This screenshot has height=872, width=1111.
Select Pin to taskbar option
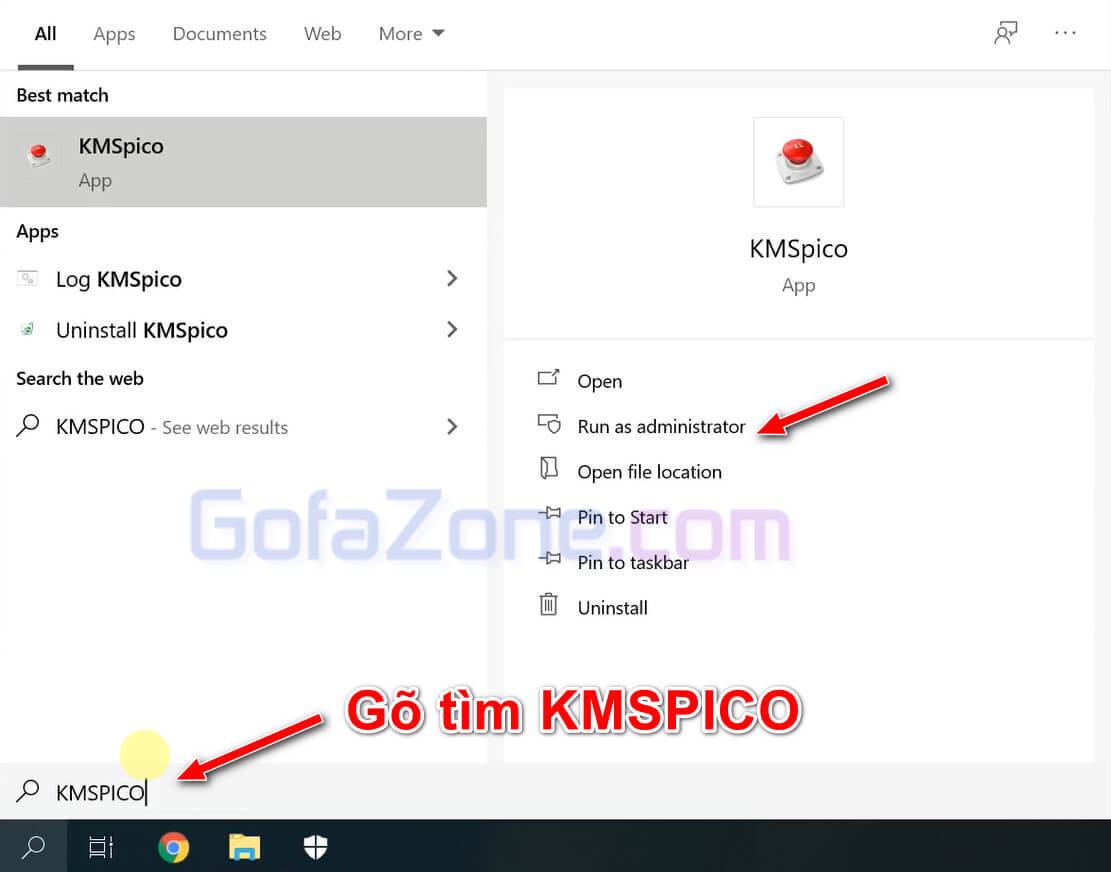633,562
